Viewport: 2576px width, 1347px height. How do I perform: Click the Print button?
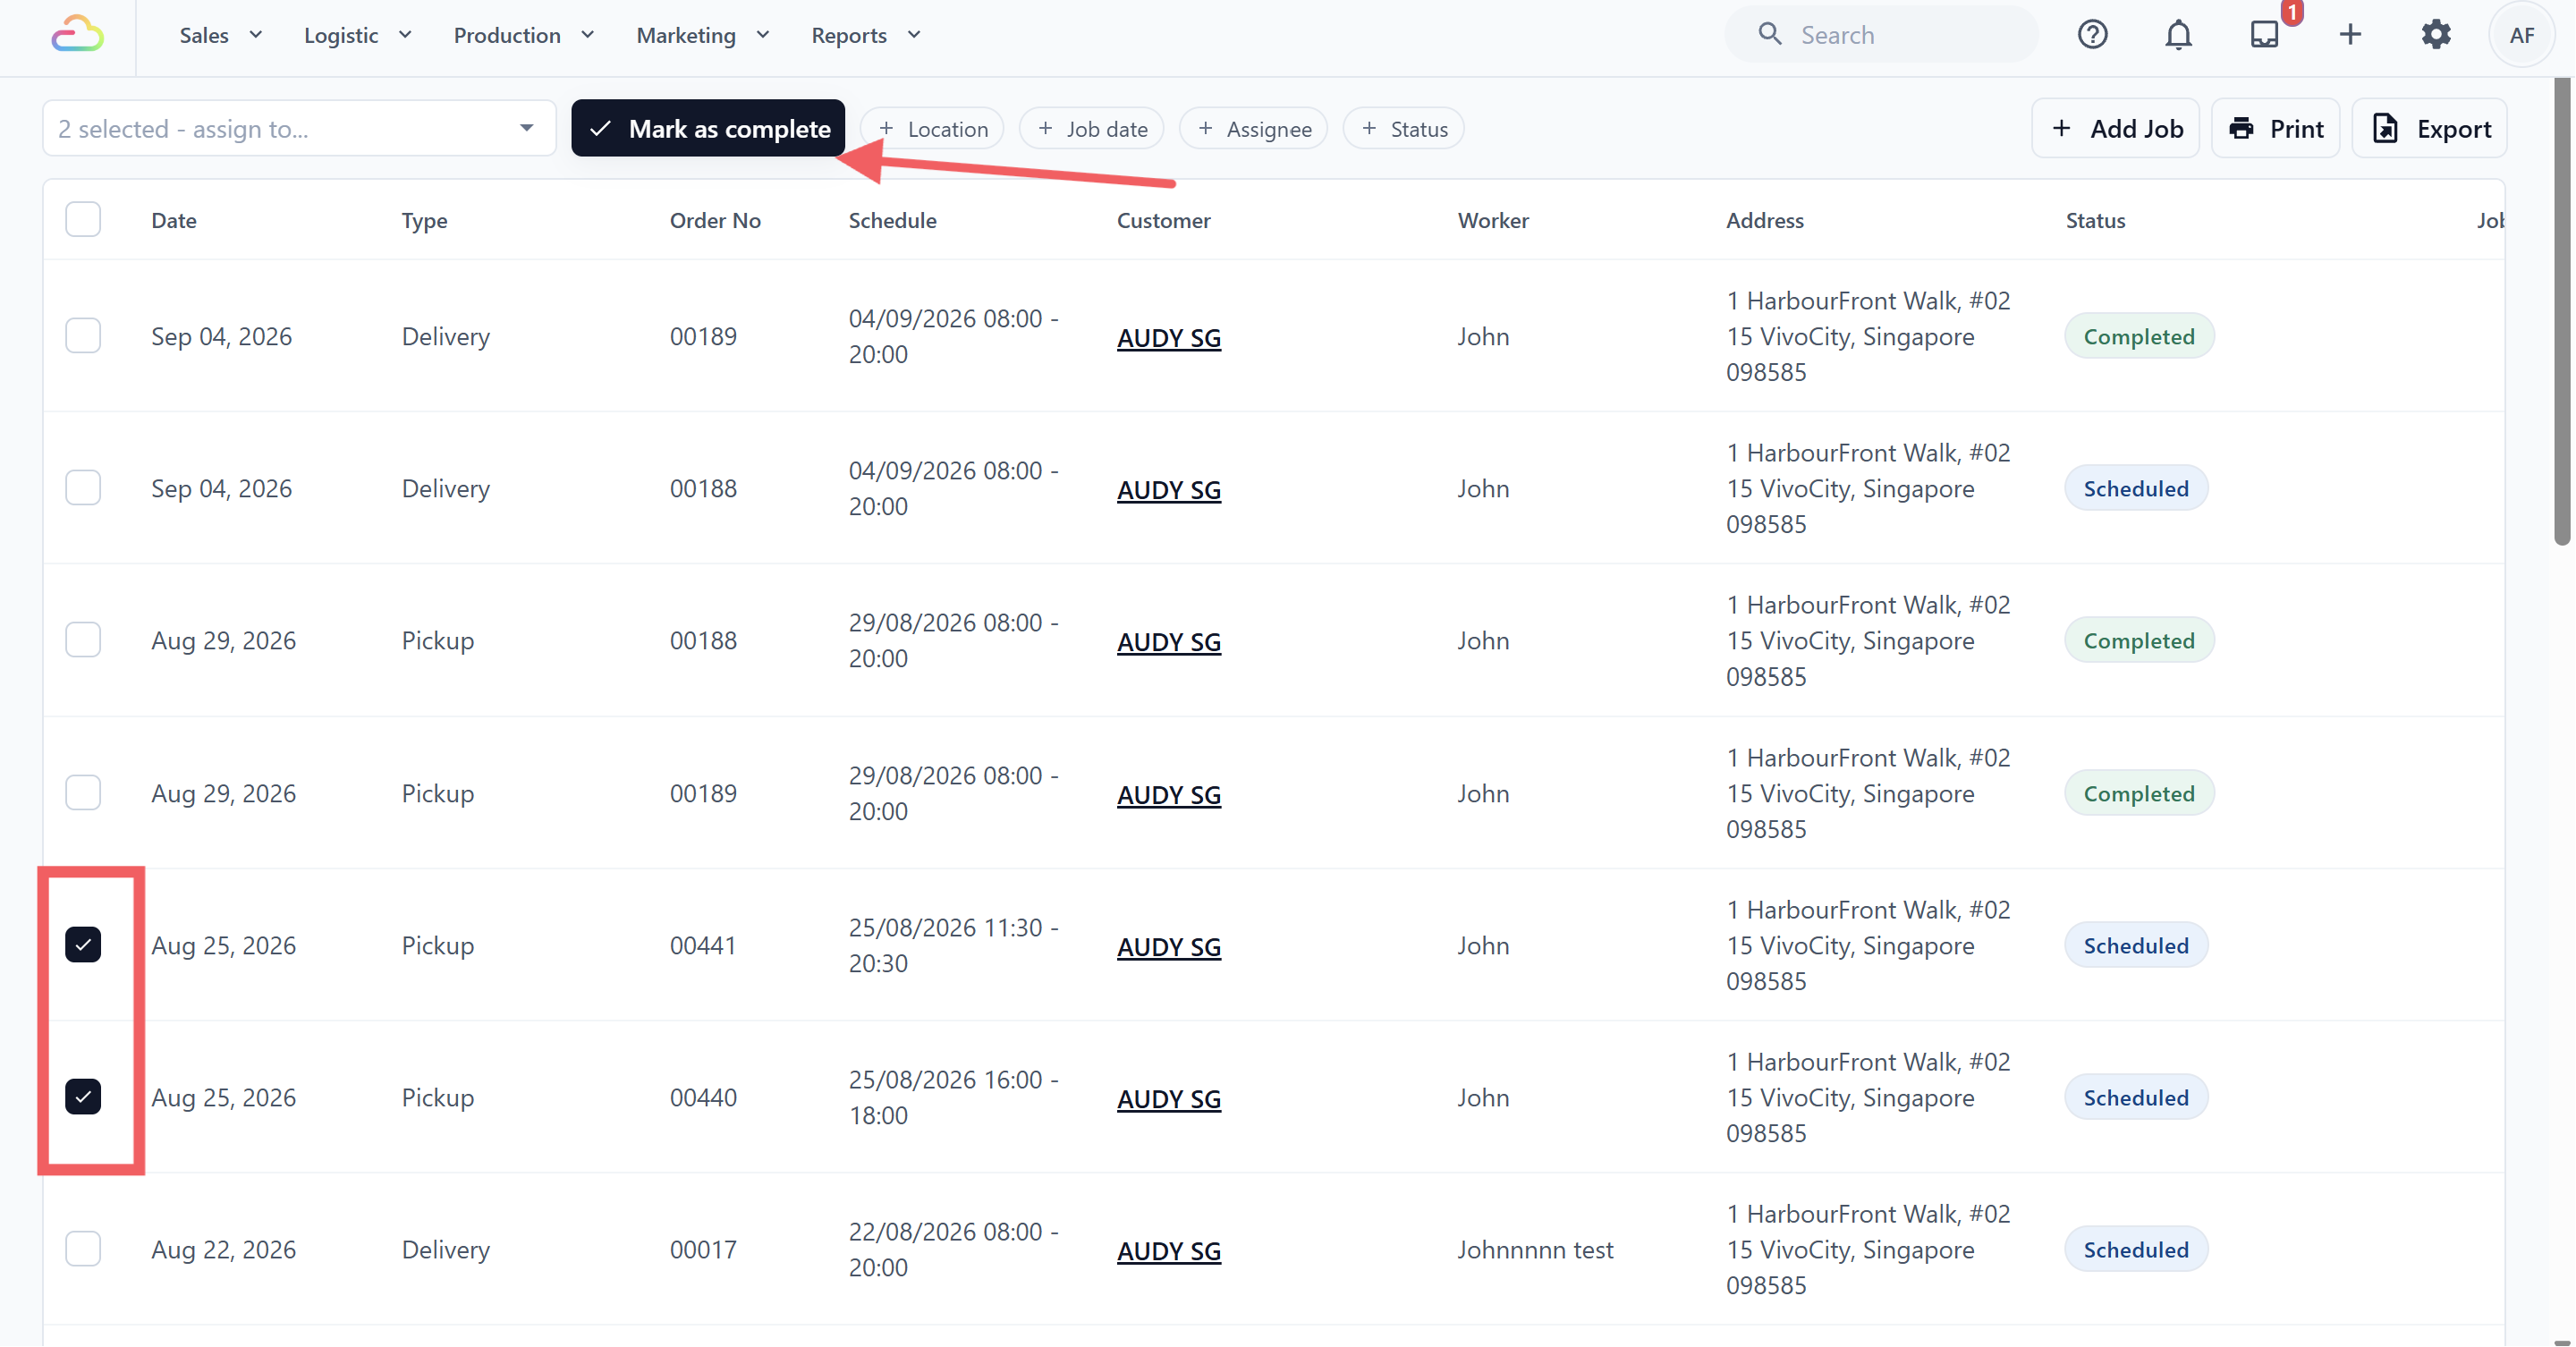[2276, 129]
